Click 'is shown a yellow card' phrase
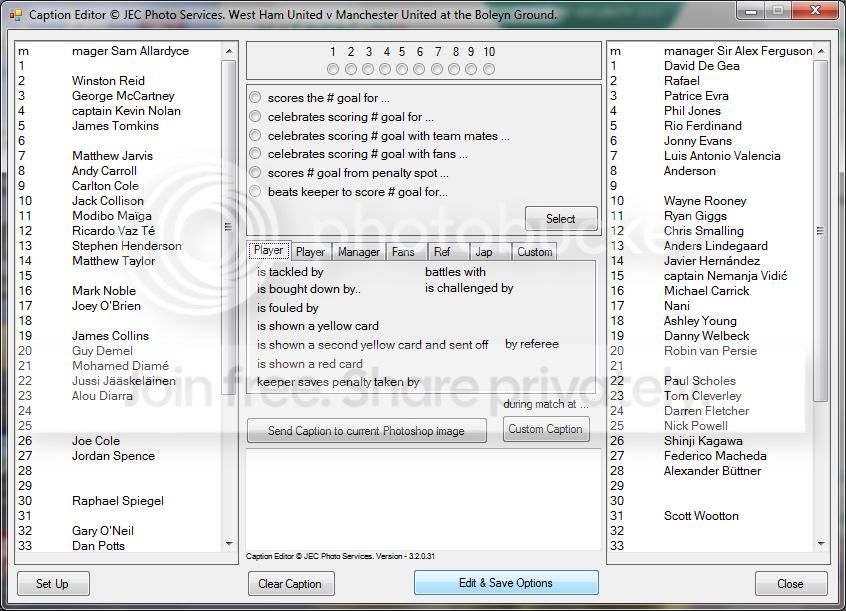Image resolution: width=846 pixels, height=611 pixels. coord(318,326)
